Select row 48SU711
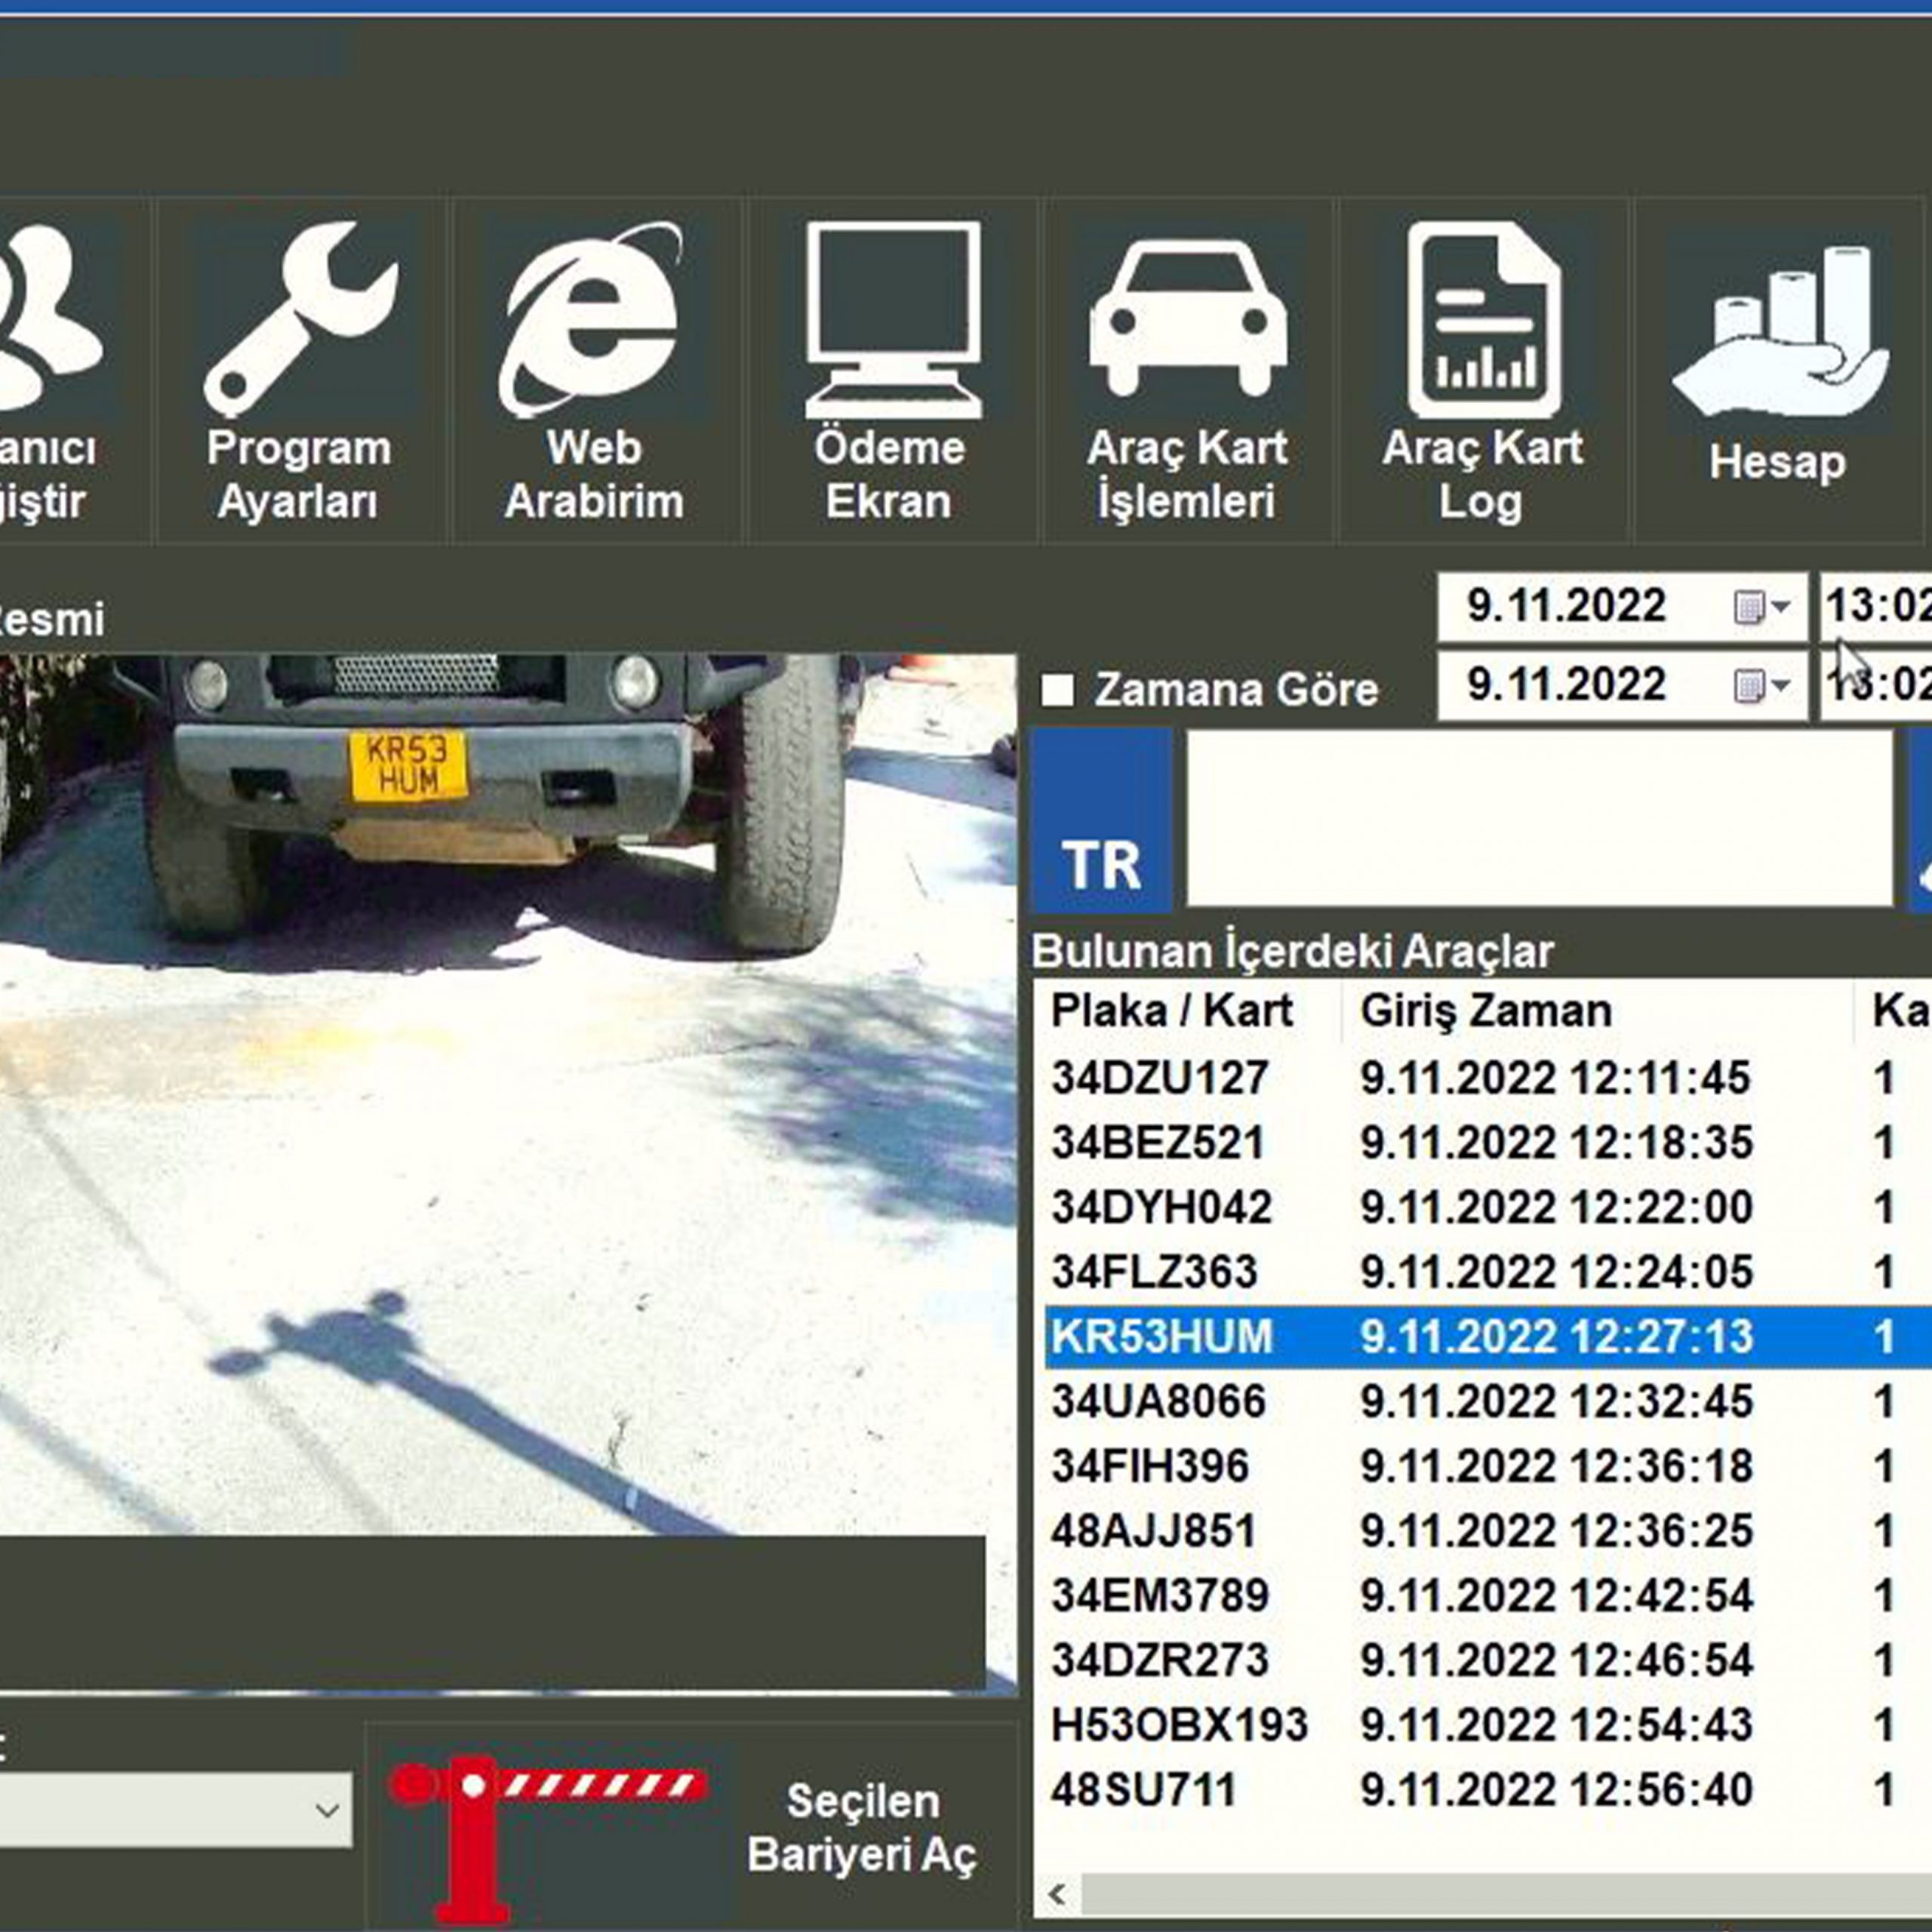The image size is (1932, 1932). click(1488, 1790)
